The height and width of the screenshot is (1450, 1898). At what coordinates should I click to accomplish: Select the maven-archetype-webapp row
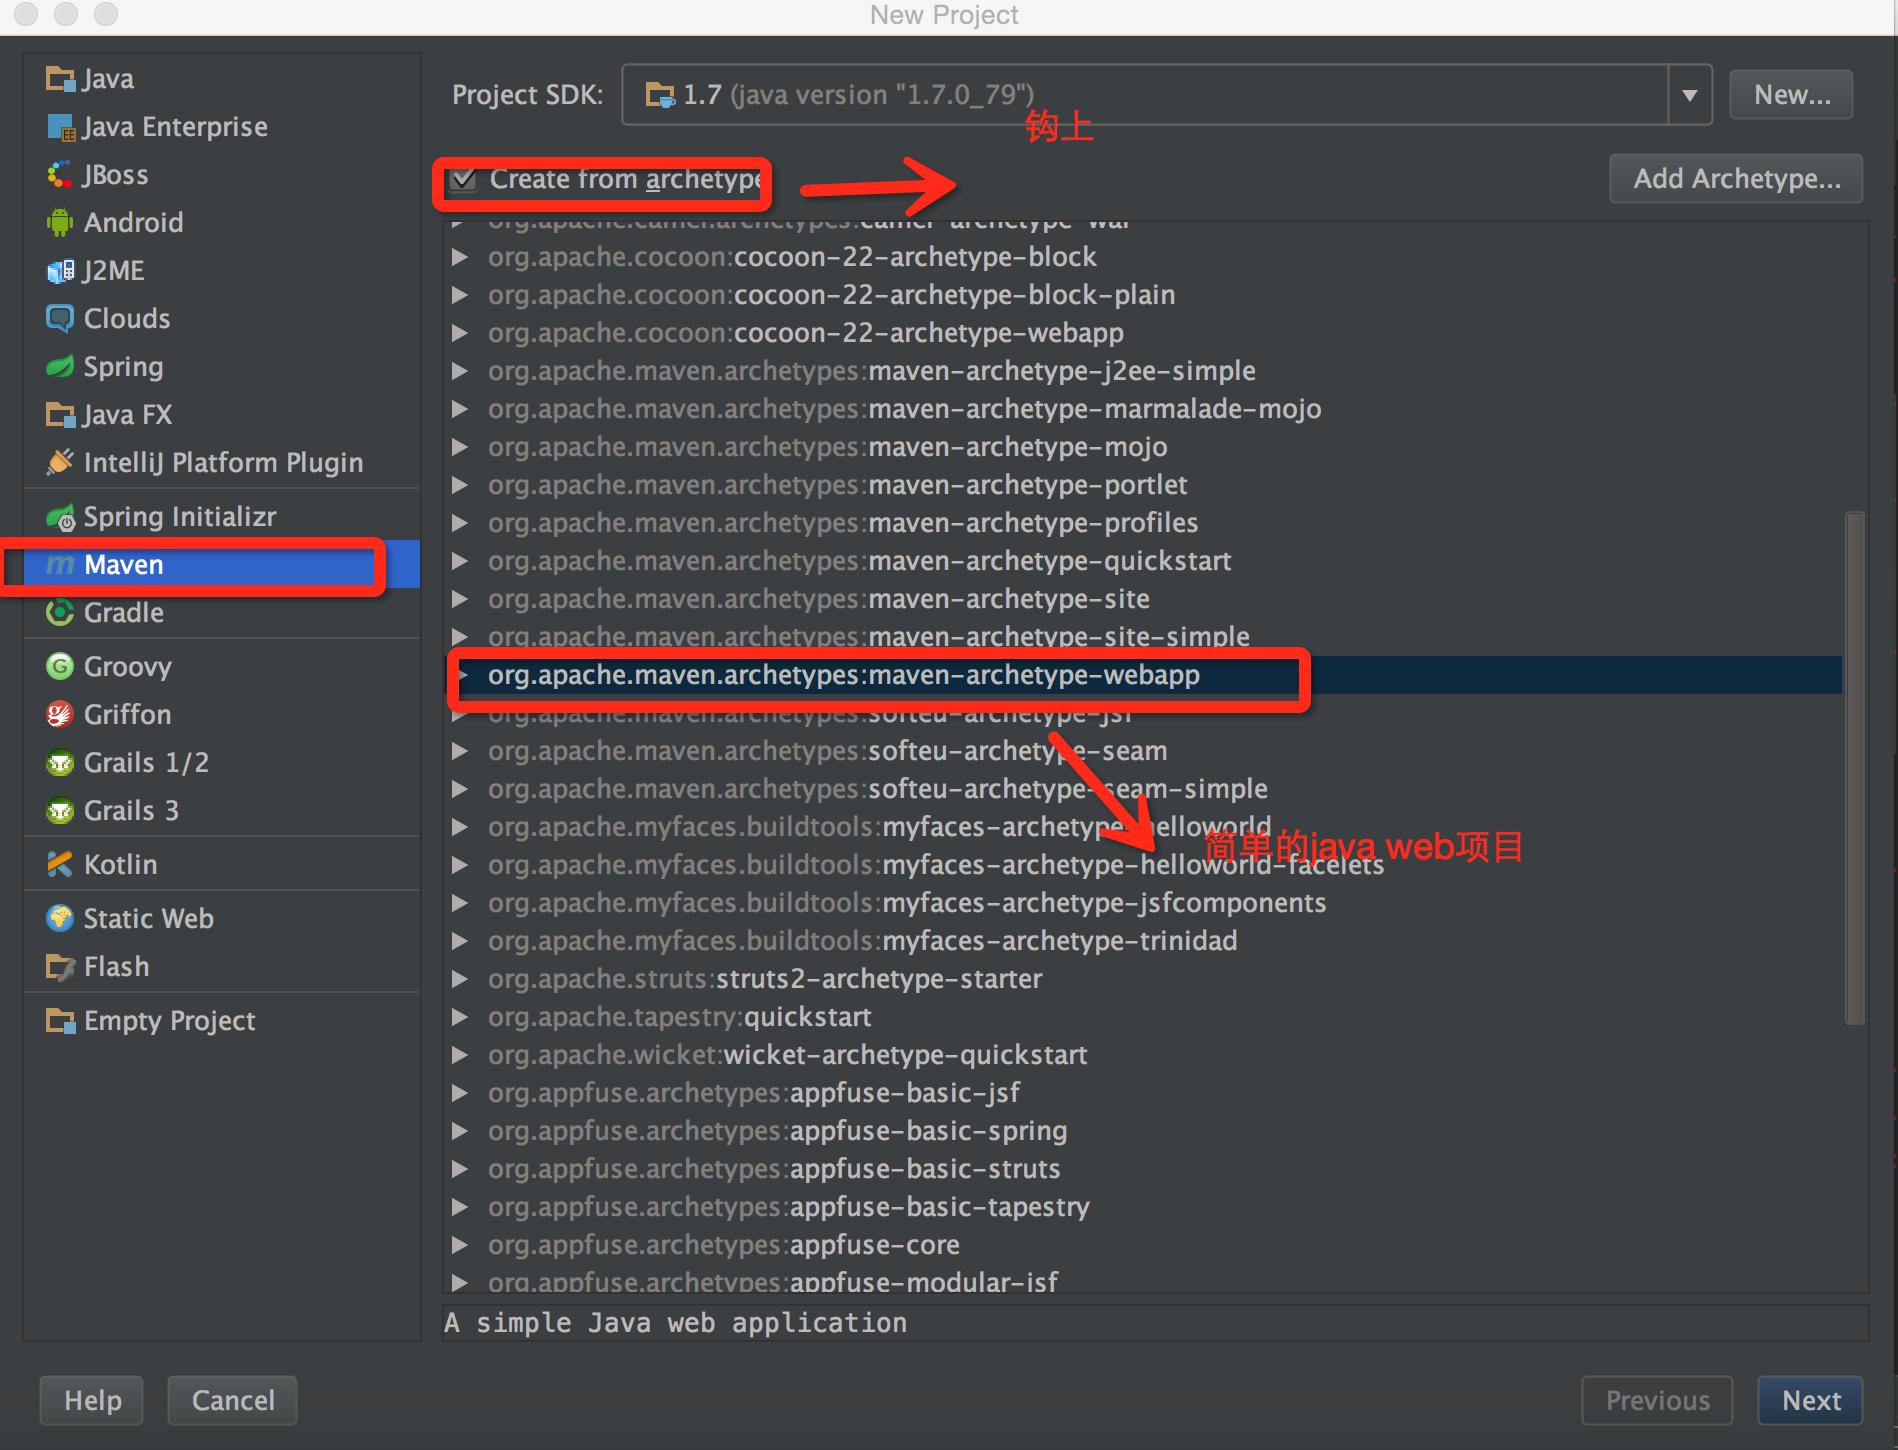(x=1145, y=675)
